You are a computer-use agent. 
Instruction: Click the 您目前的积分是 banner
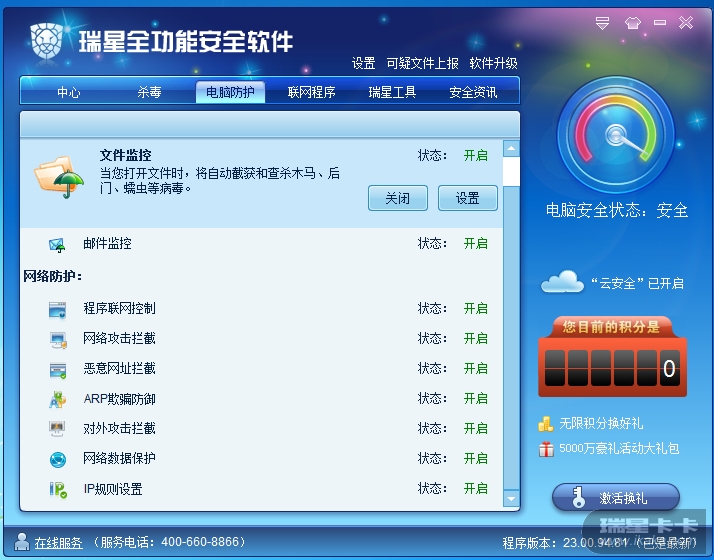point(611,326)
